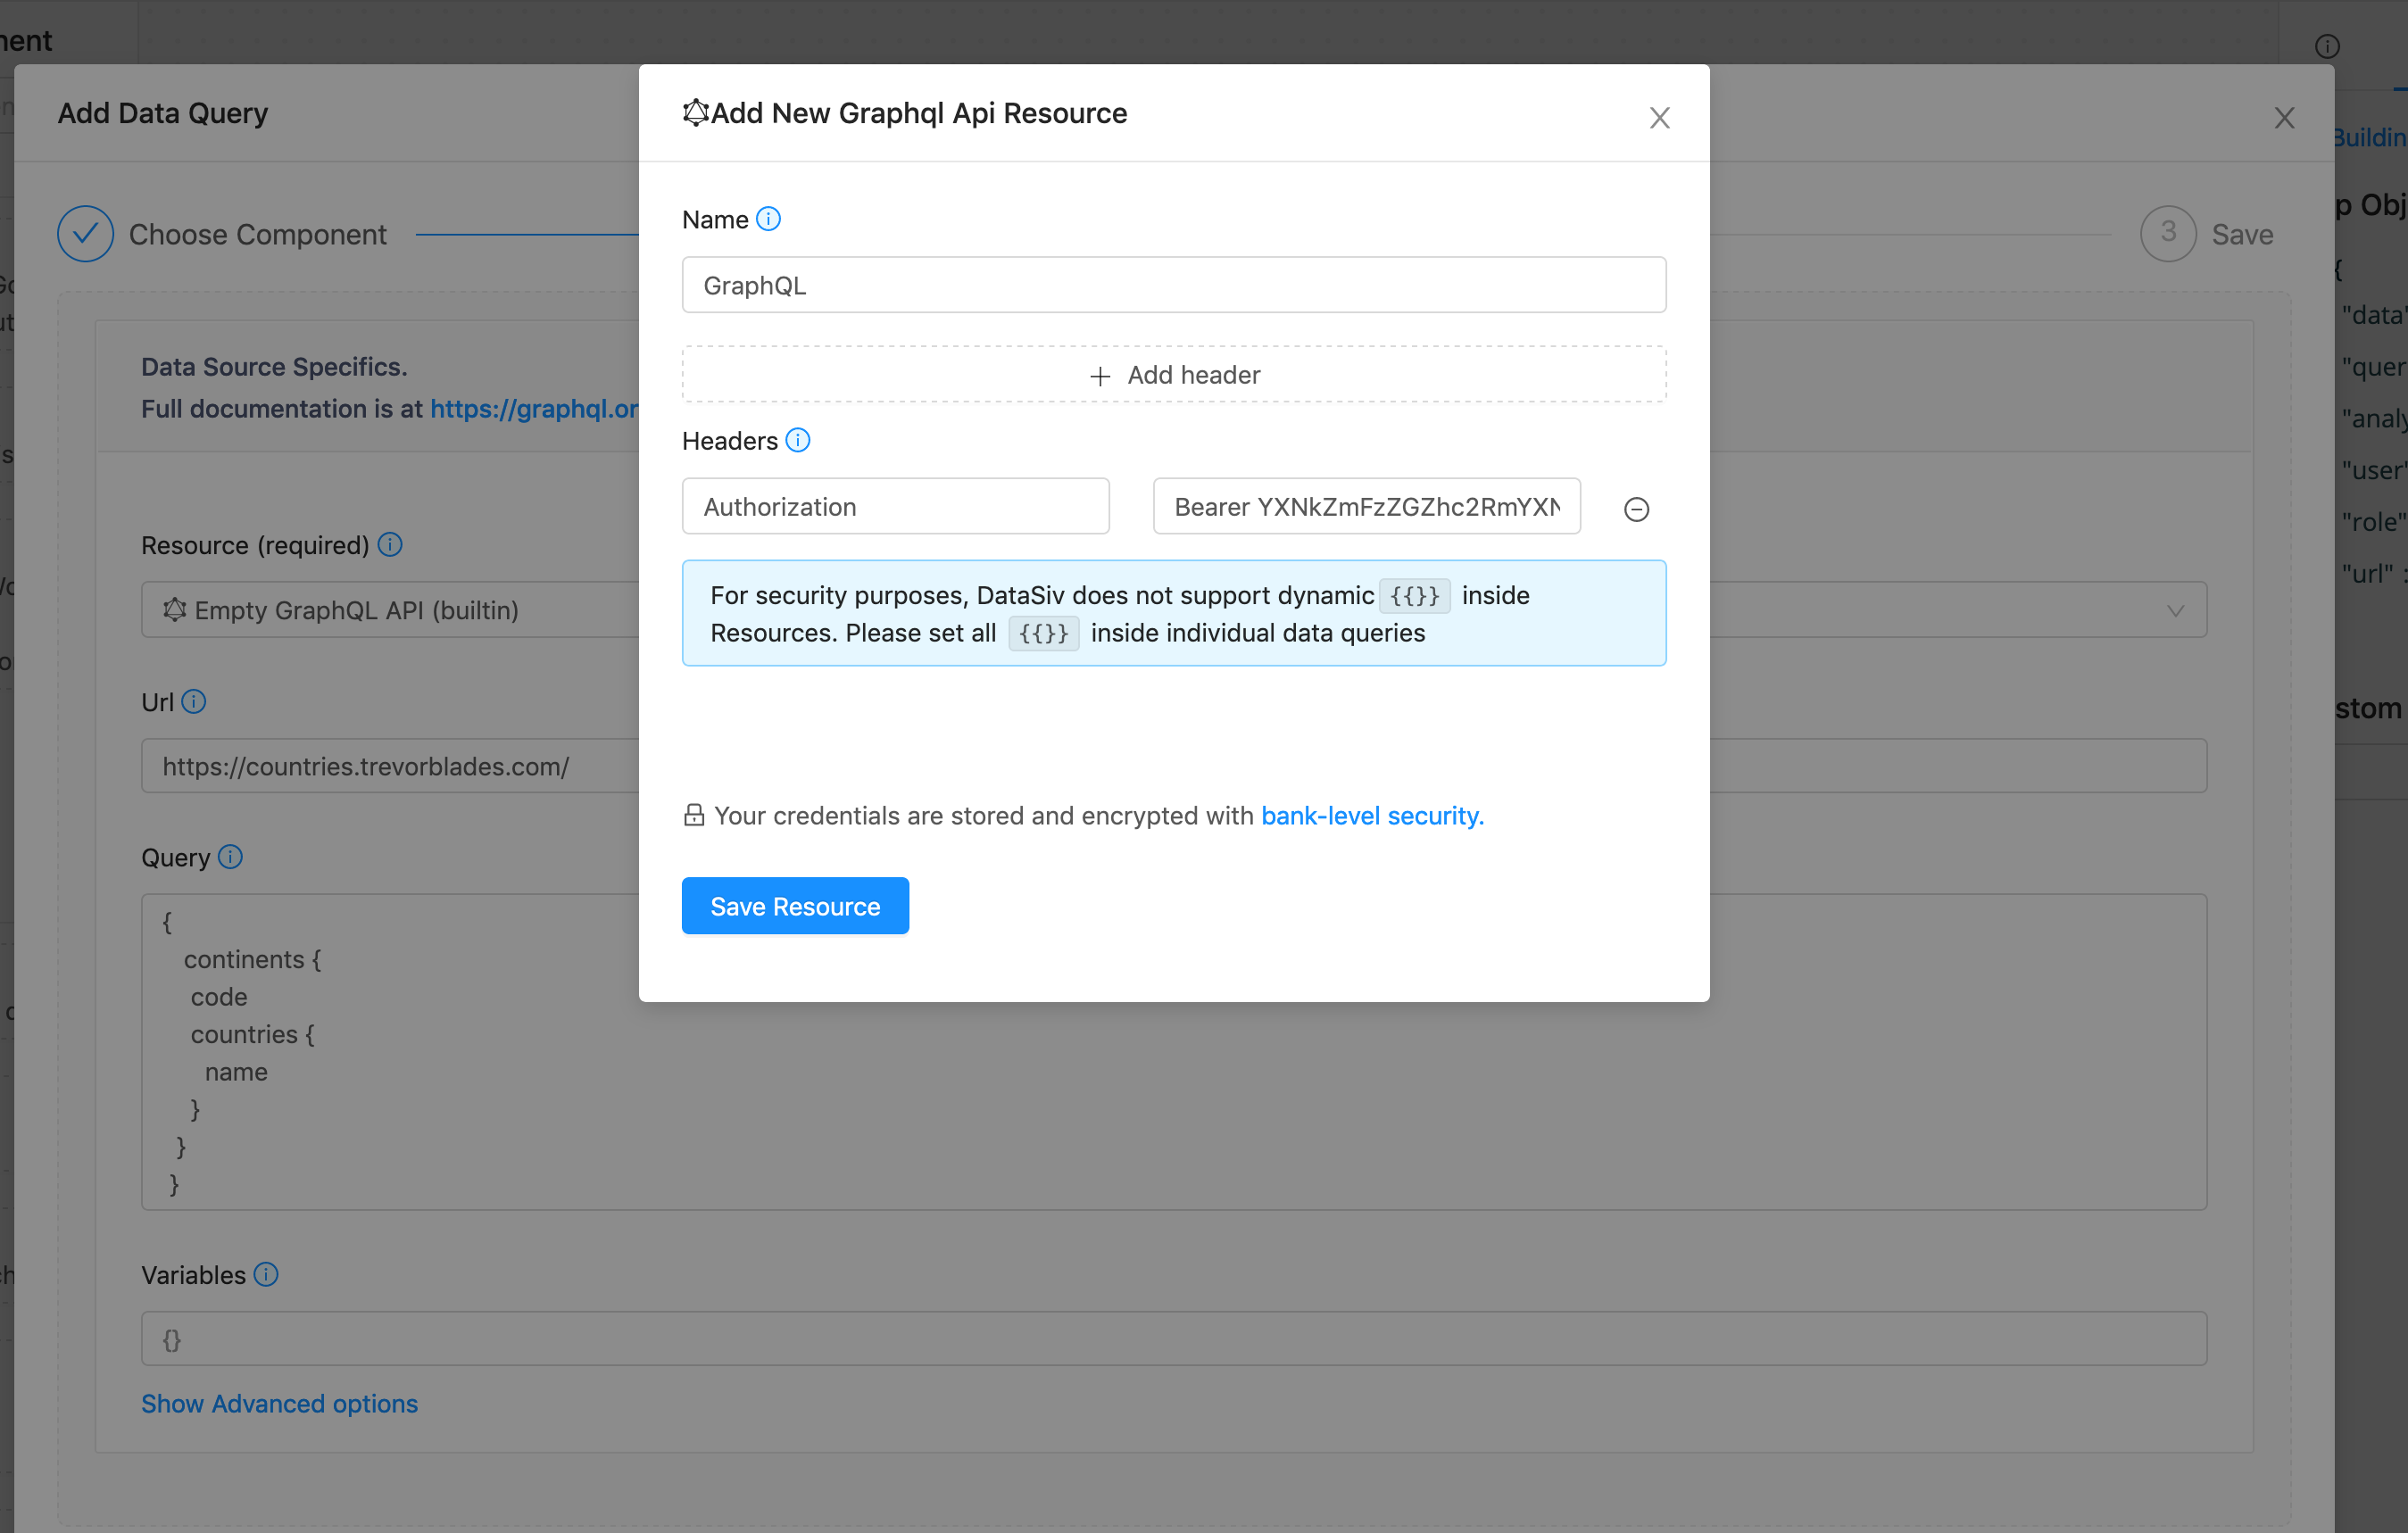Focus the Variables input field

[1174, 1339]
